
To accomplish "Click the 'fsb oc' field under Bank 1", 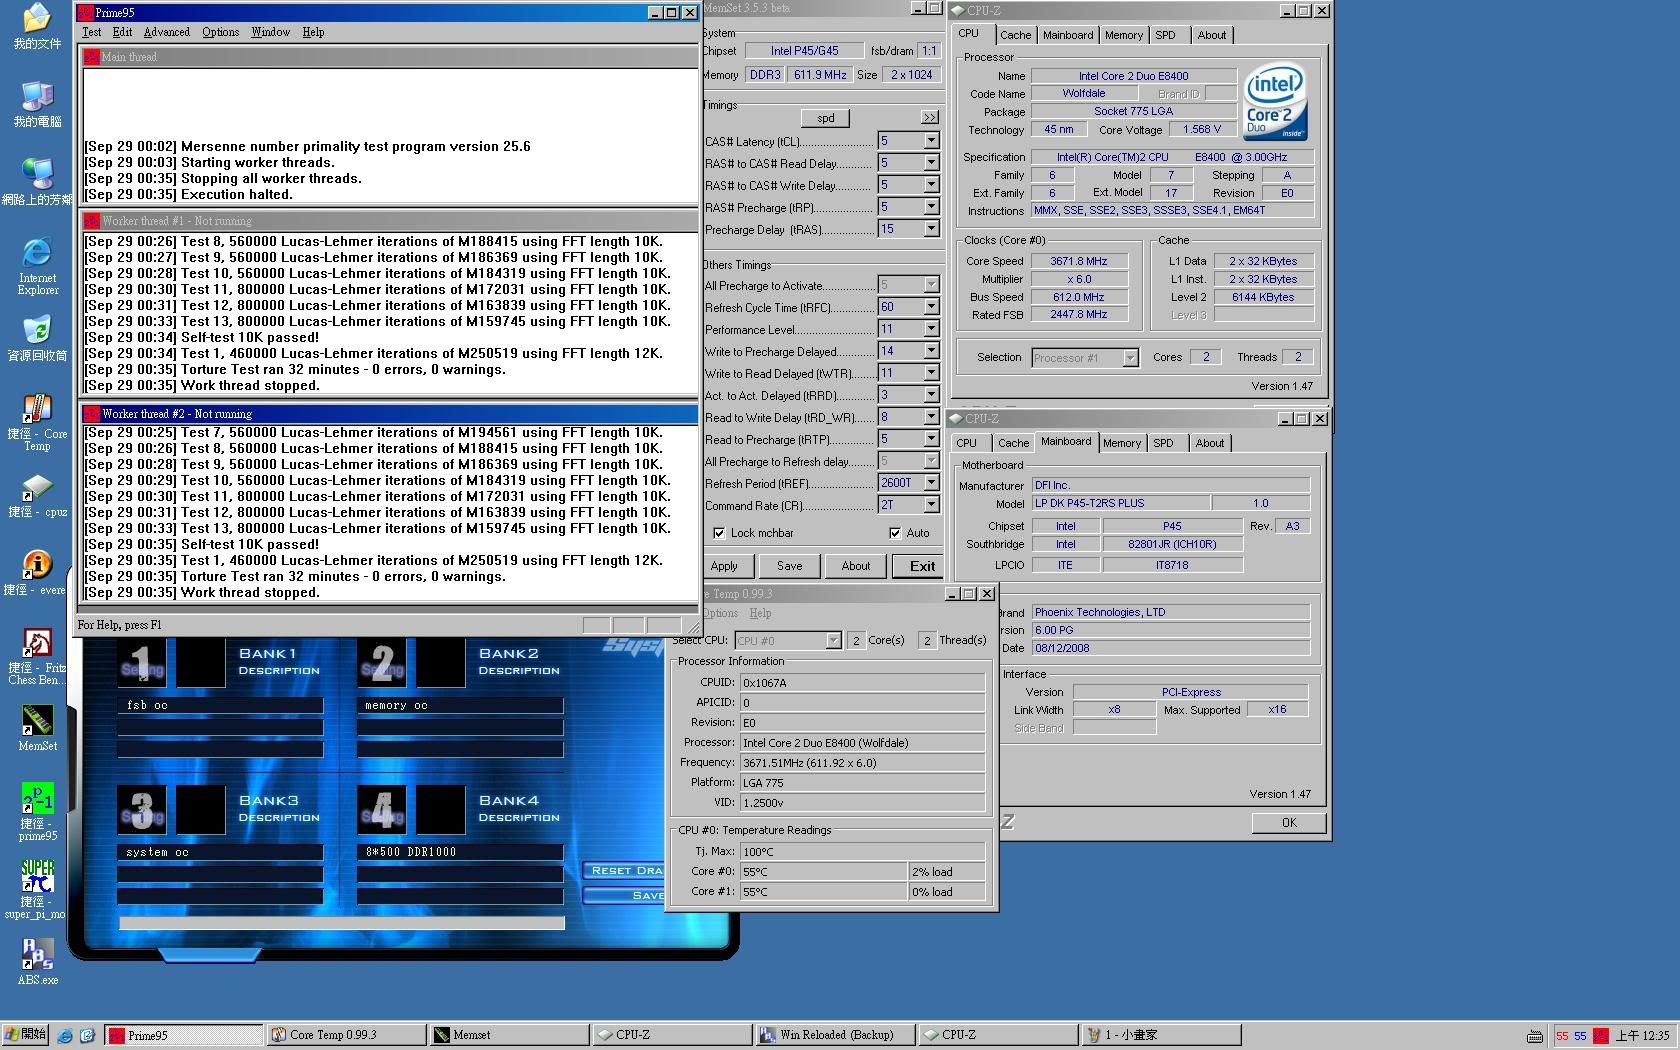I will (x=220, y=705).
